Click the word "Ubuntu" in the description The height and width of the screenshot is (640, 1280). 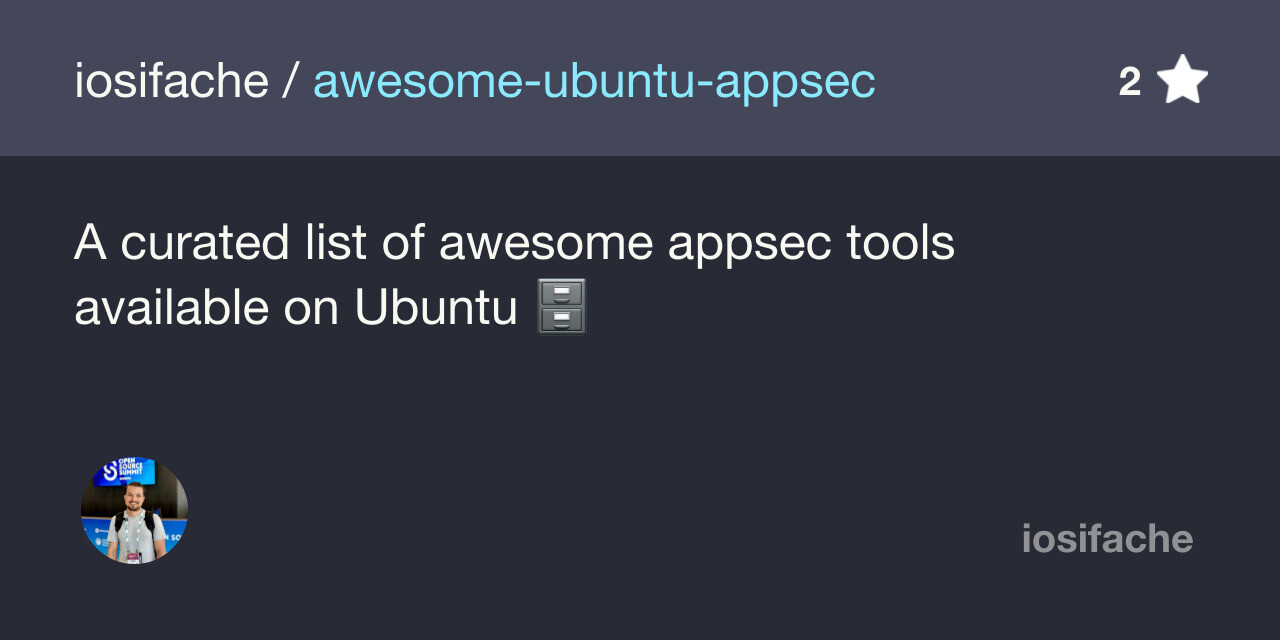coord(436,308)
